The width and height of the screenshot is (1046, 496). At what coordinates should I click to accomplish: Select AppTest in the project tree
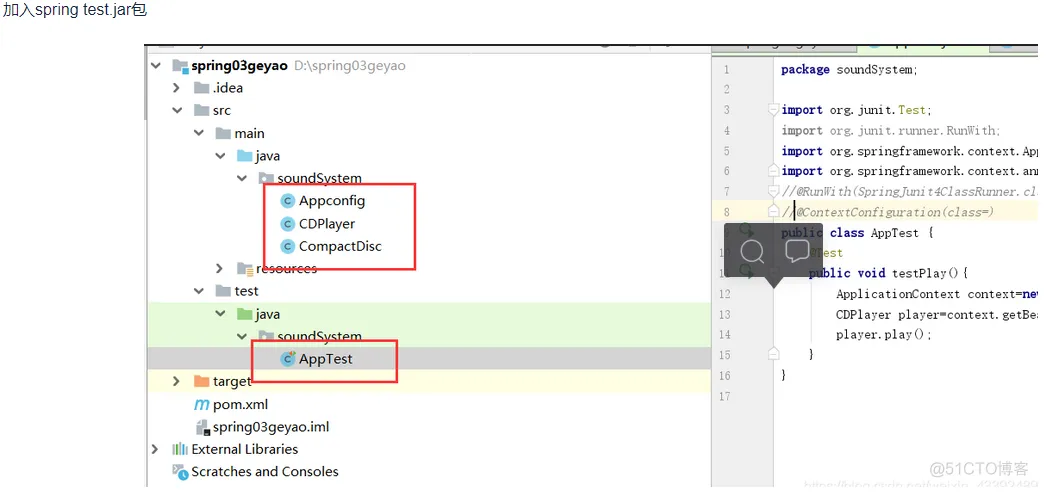[326, 359]
